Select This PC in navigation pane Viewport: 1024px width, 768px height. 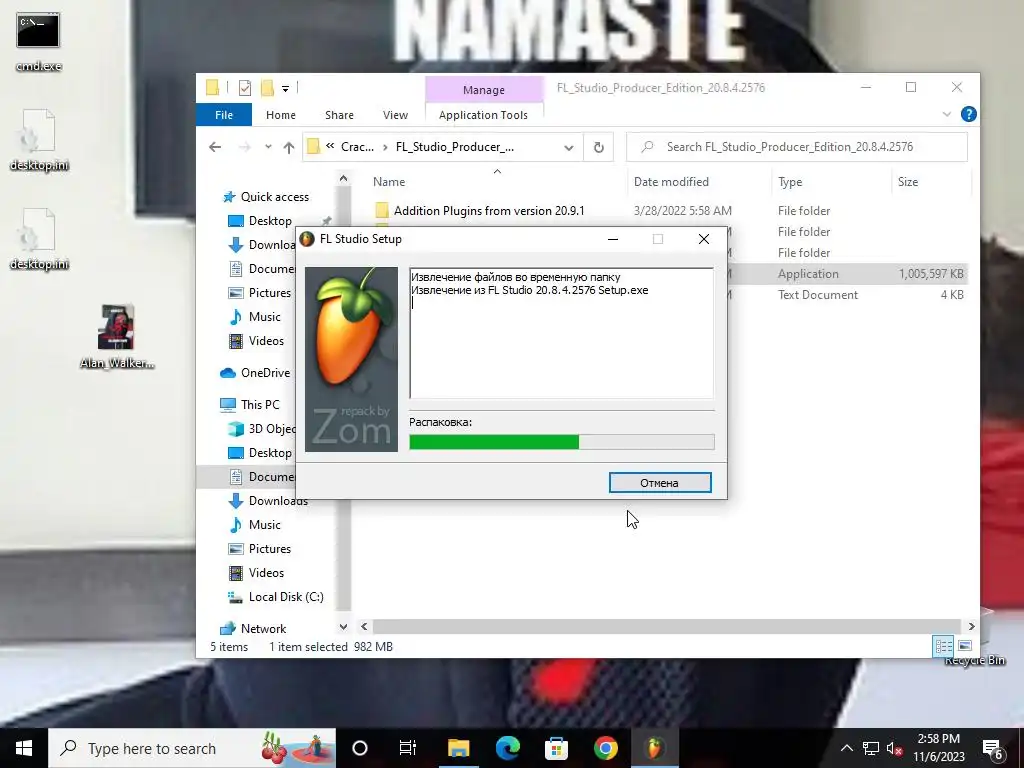coord(260,405)
